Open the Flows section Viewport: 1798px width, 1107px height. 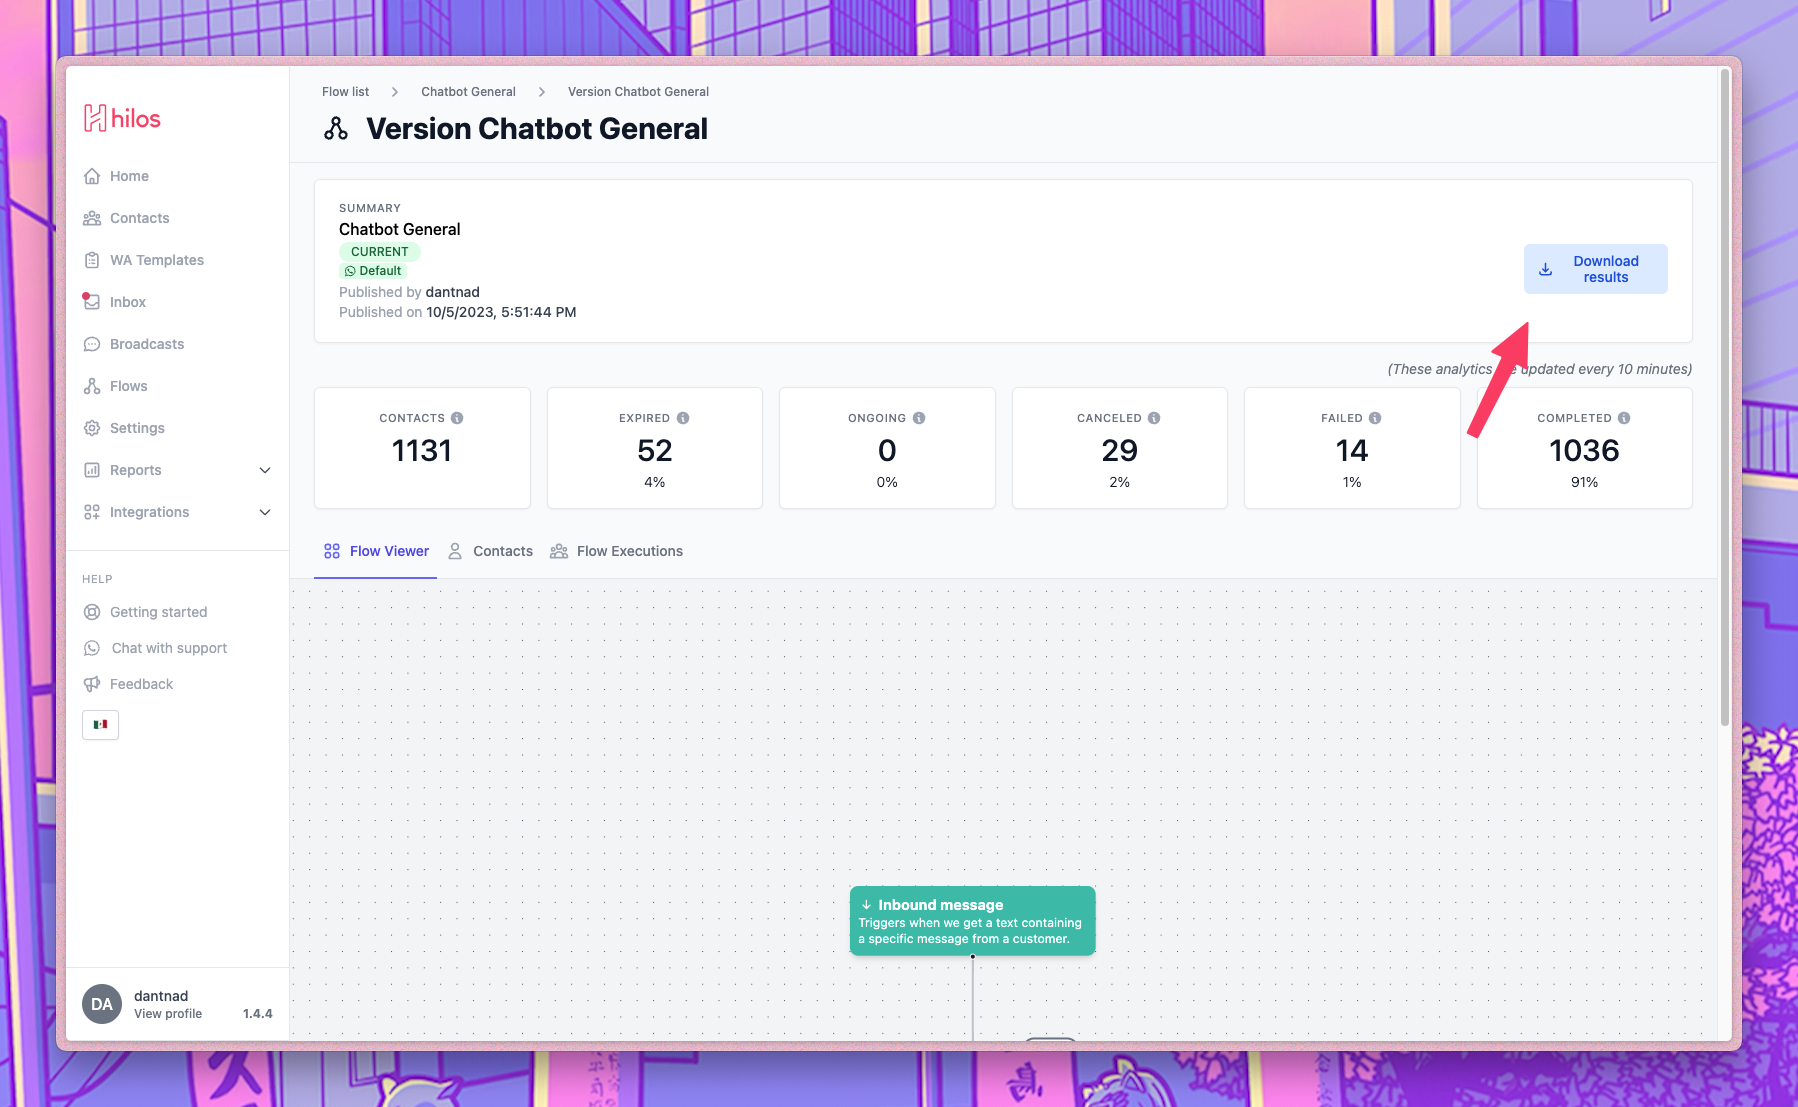click(128, 386)
